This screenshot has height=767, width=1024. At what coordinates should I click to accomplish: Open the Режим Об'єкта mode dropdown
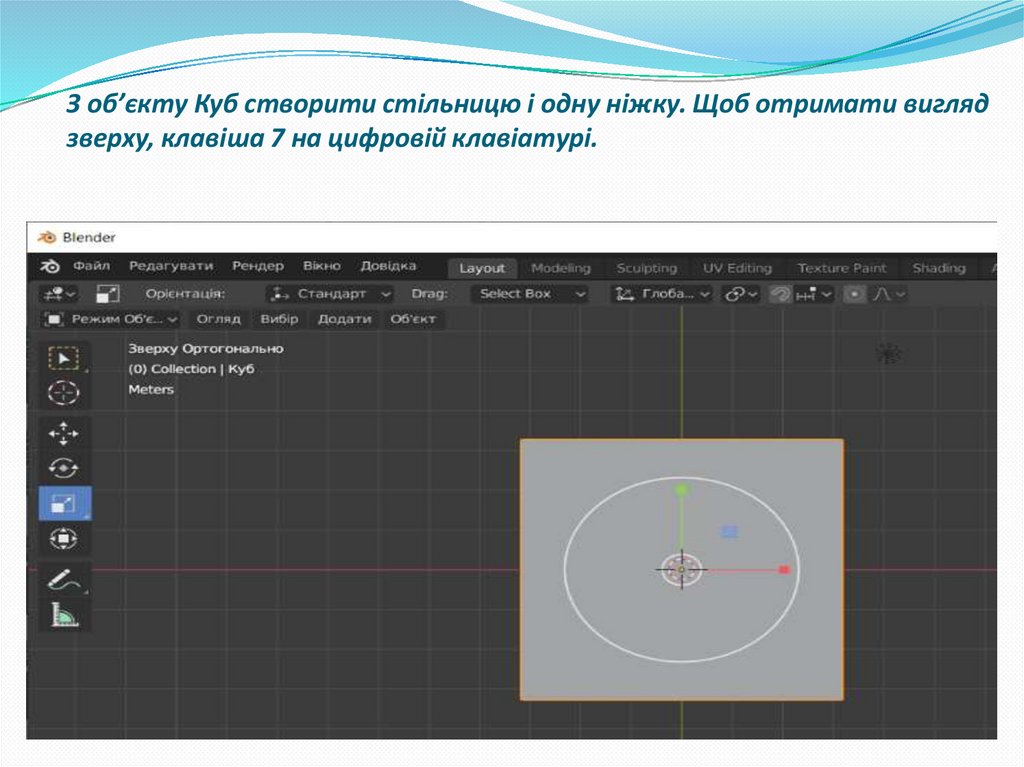tap(111, 319)
